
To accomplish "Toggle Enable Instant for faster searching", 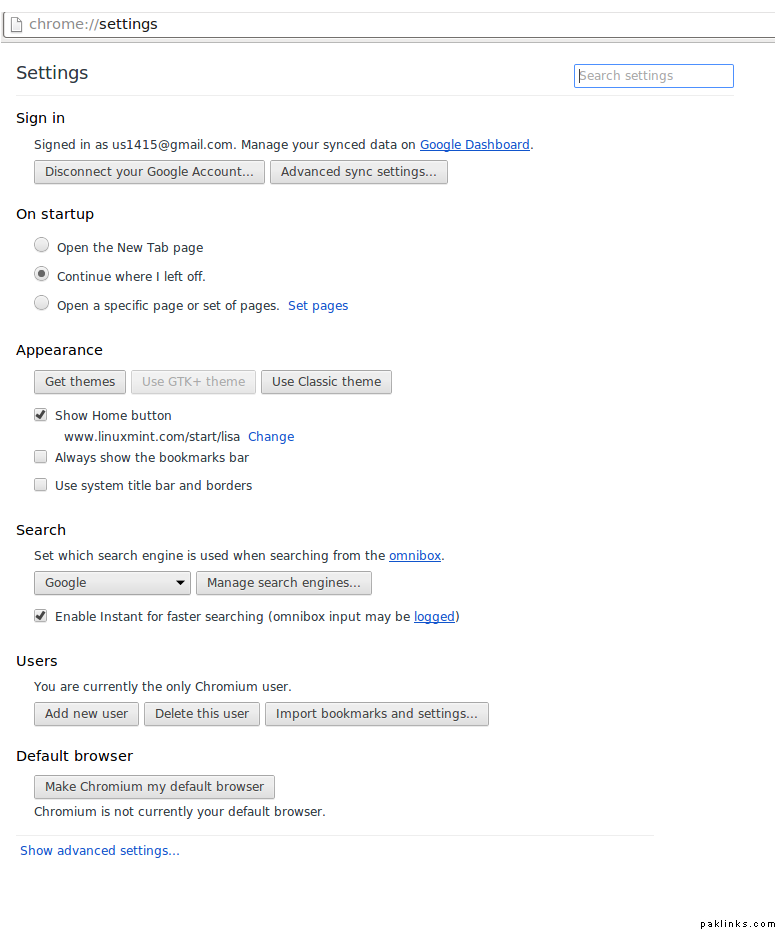I will point(41,616).
